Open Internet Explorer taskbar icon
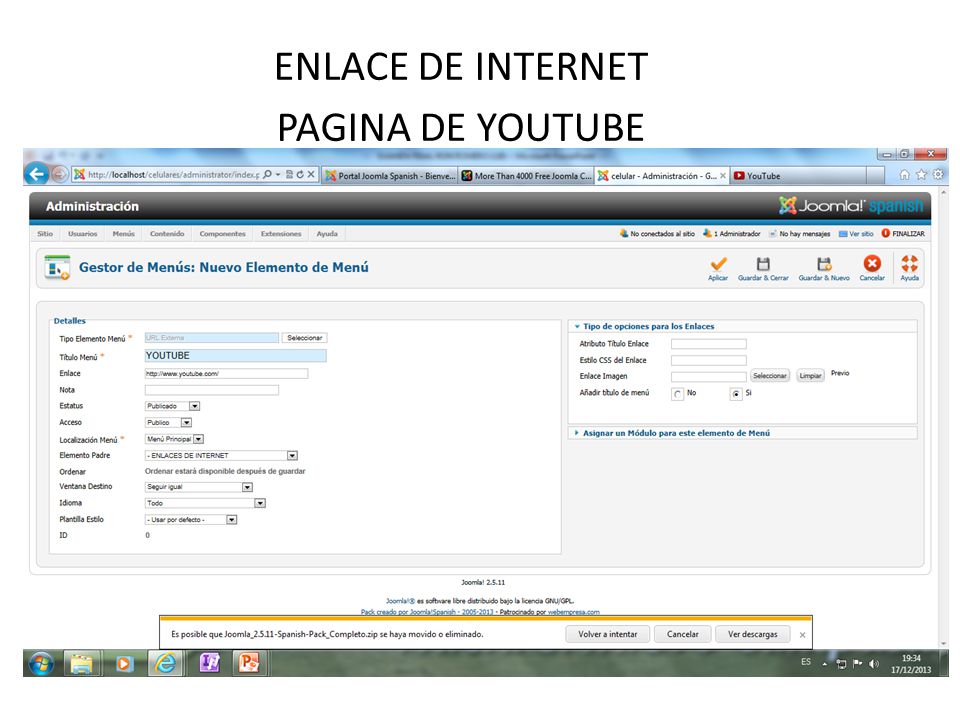This screenshot has width=960, height=720. (165, 664)
